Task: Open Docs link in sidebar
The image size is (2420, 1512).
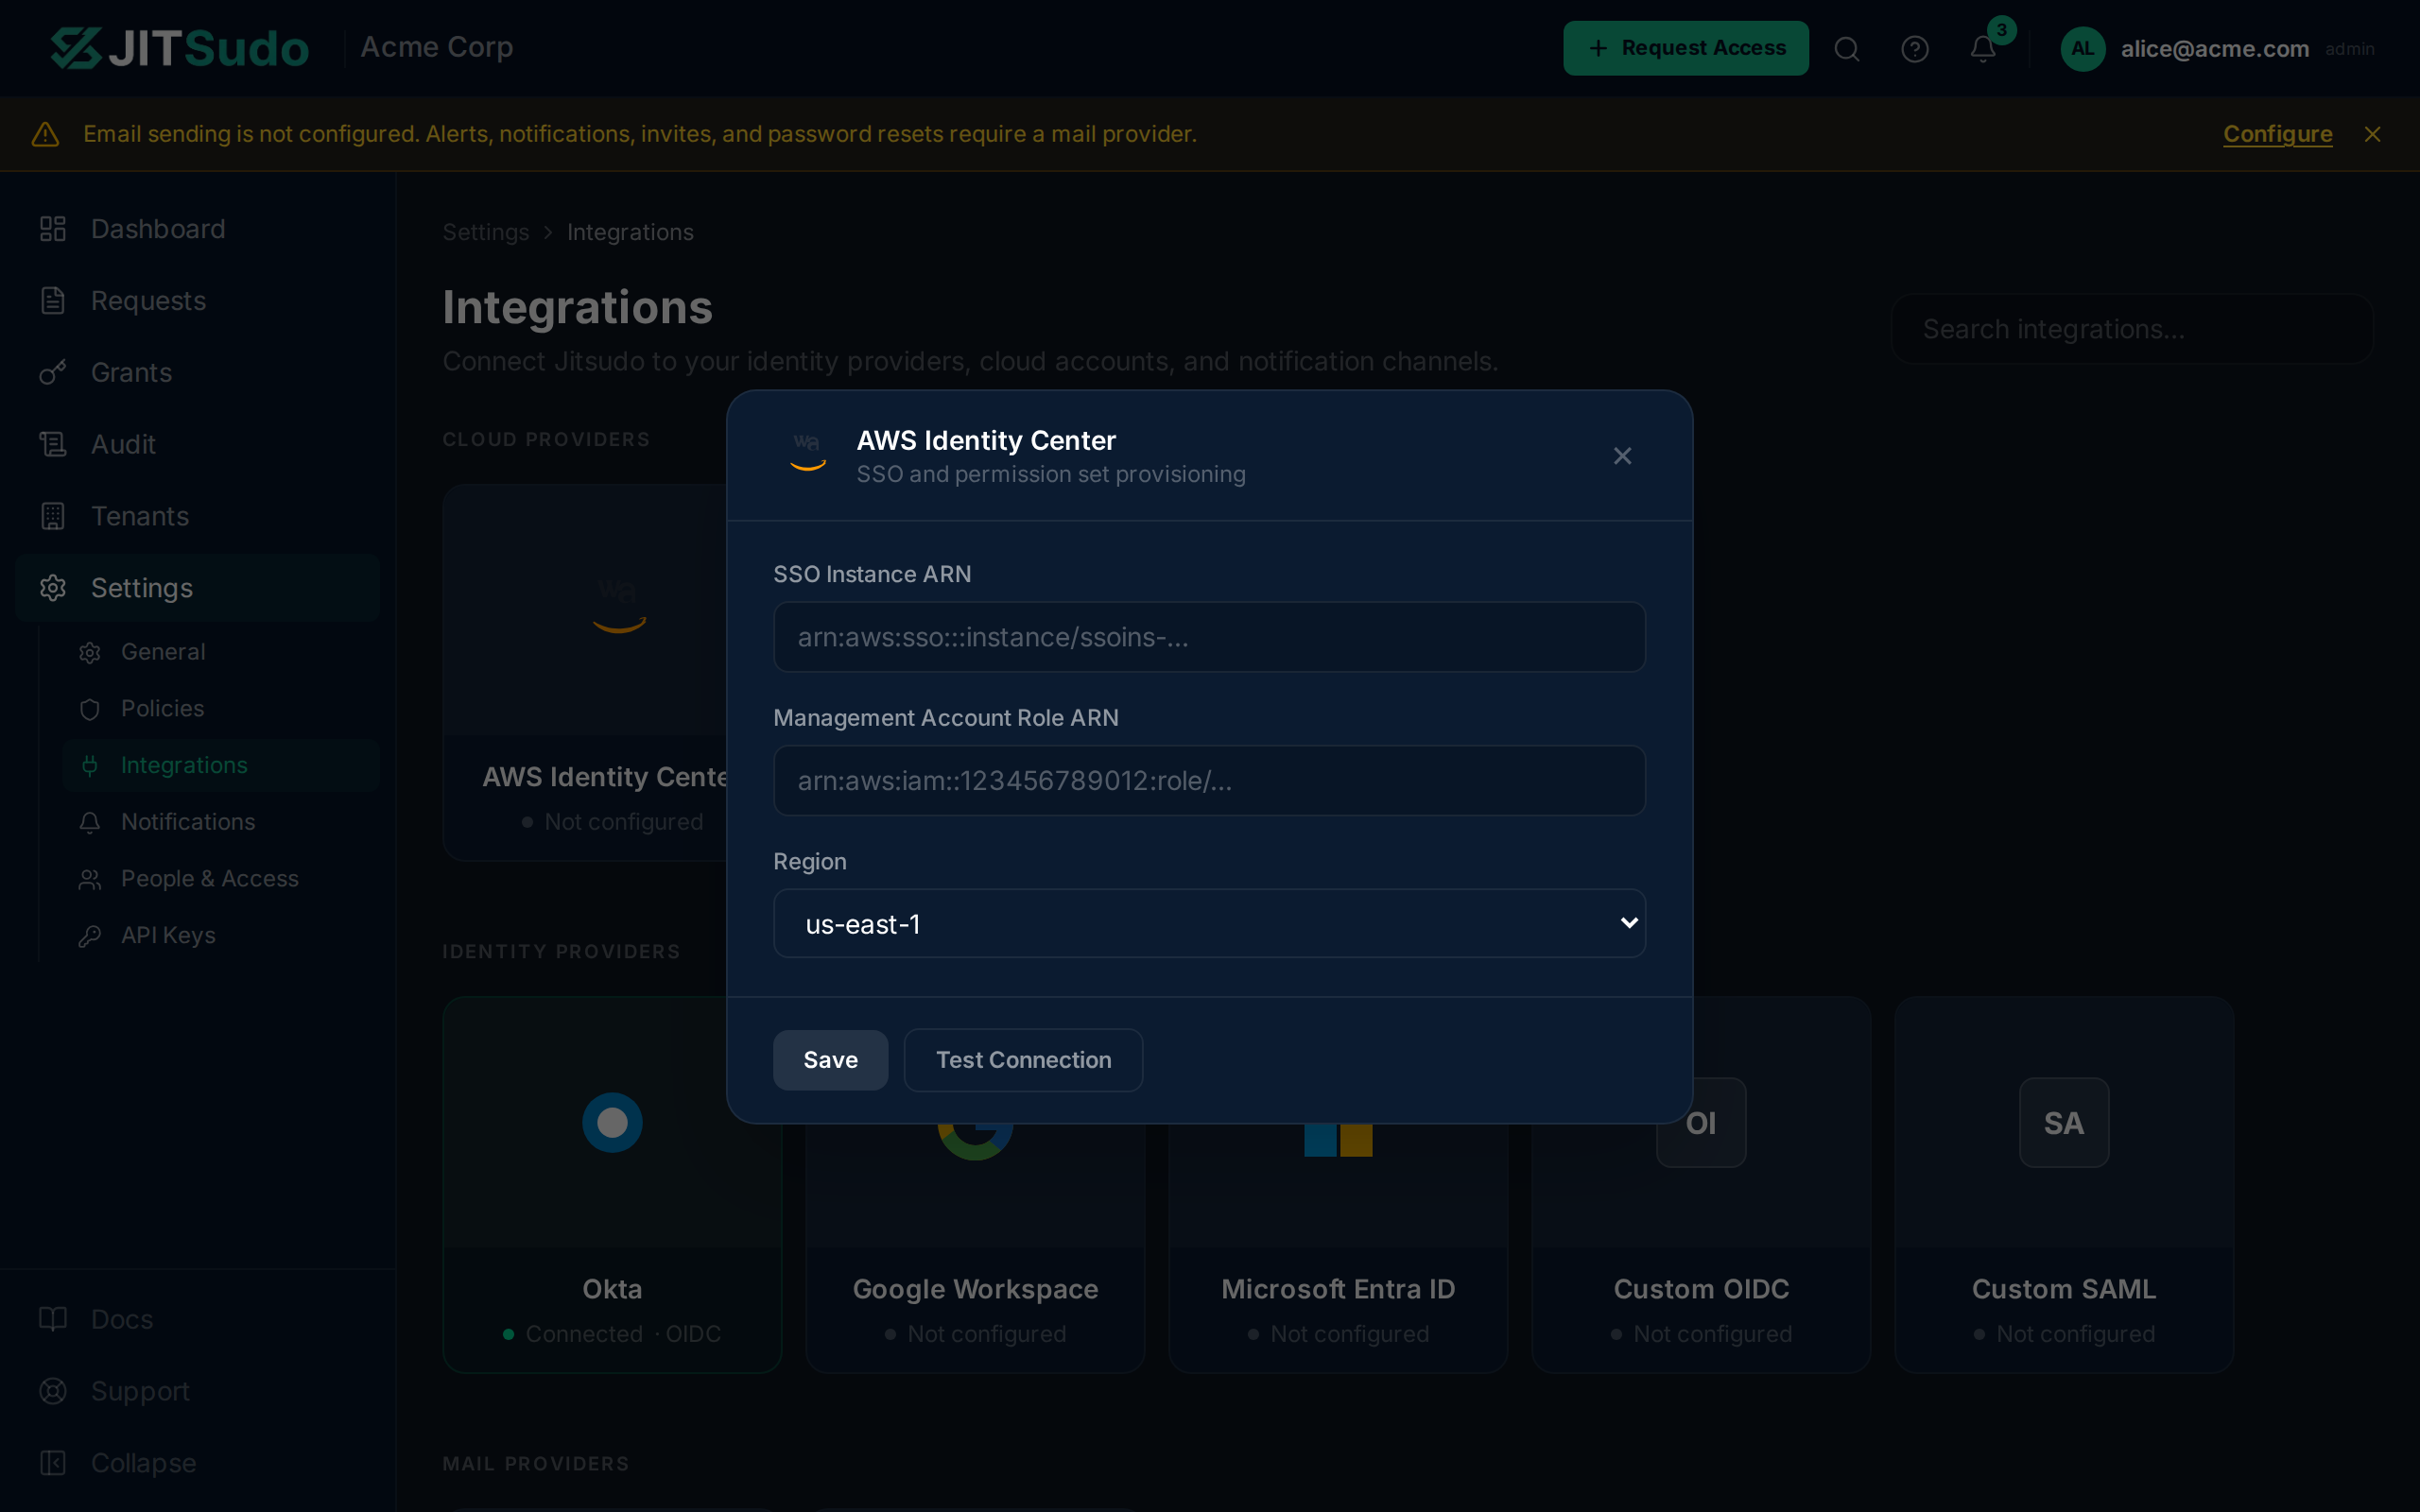Action: pyautogui.click(x=197, y=1319)
